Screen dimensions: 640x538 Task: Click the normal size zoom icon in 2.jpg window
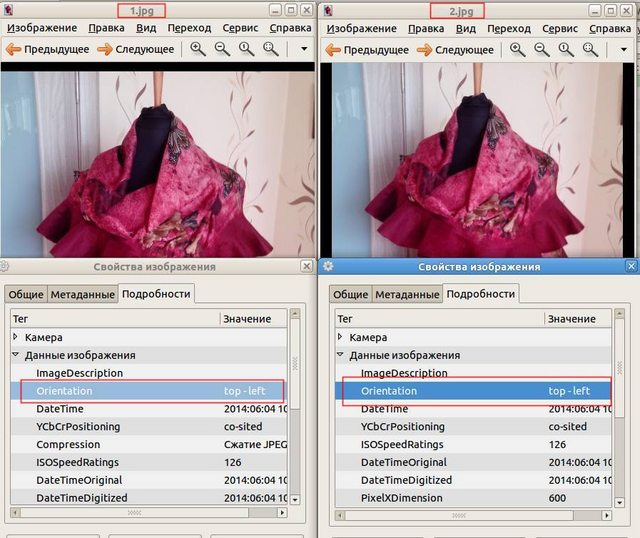click(x=566, y=50)
